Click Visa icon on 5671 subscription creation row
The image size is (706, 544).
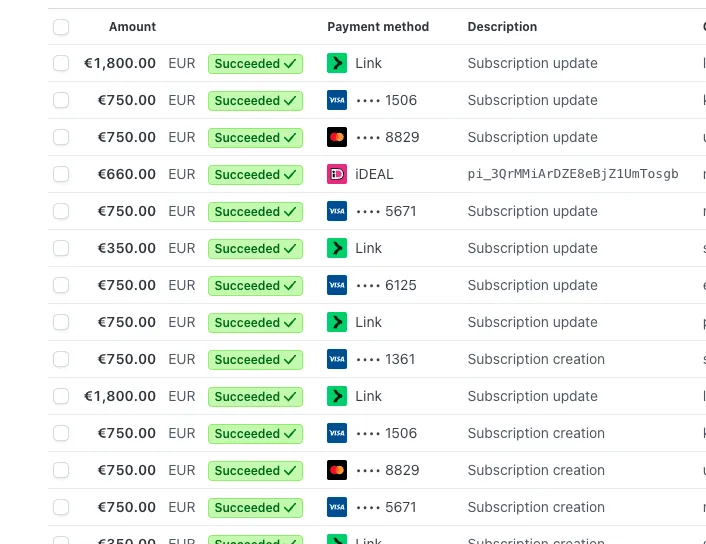337,507
